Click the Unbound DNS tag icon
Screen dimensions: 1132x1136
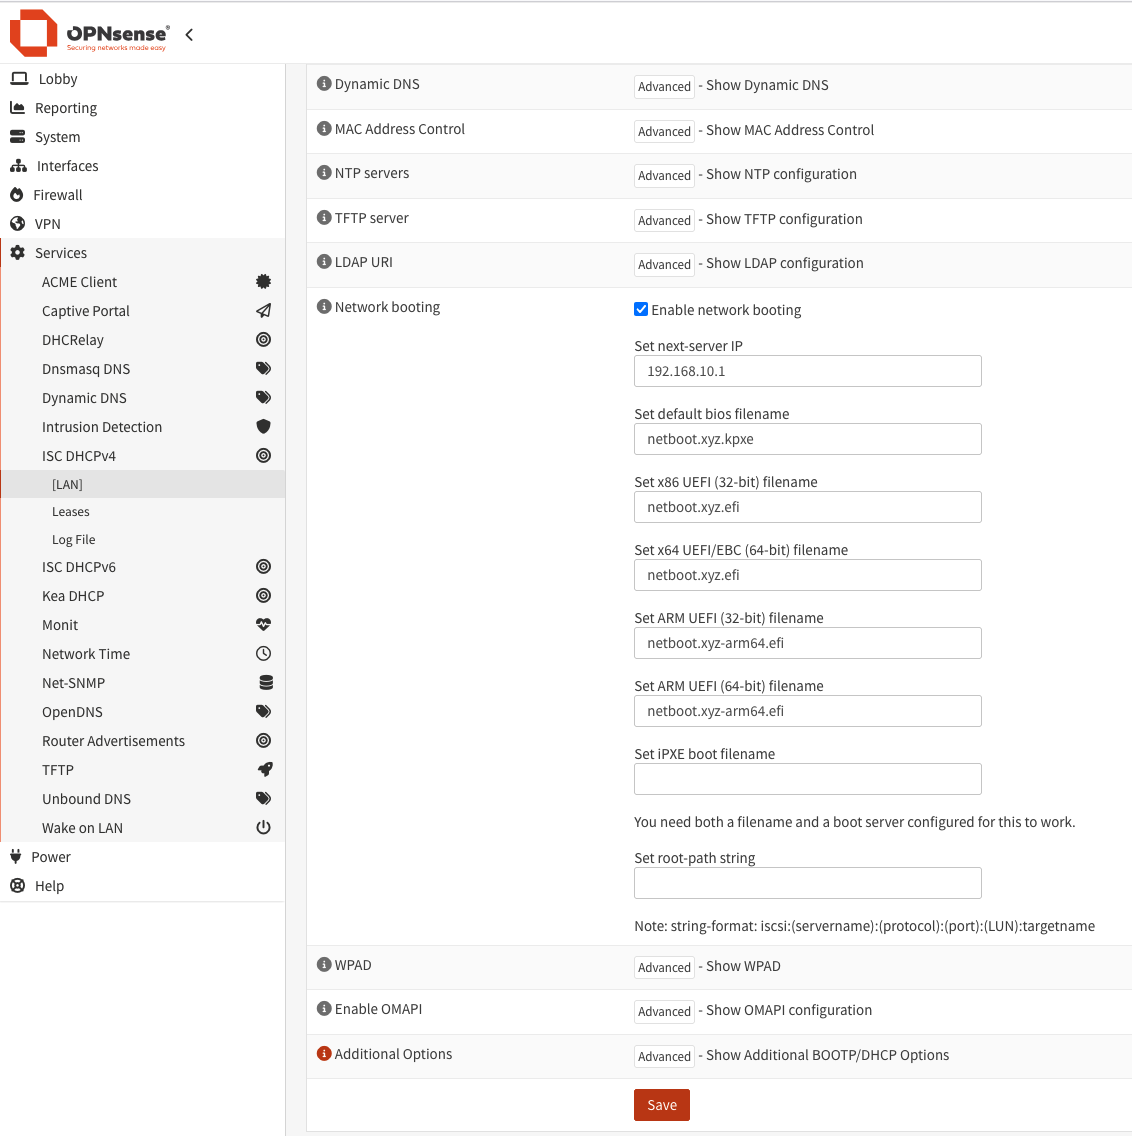click(264, 798)
